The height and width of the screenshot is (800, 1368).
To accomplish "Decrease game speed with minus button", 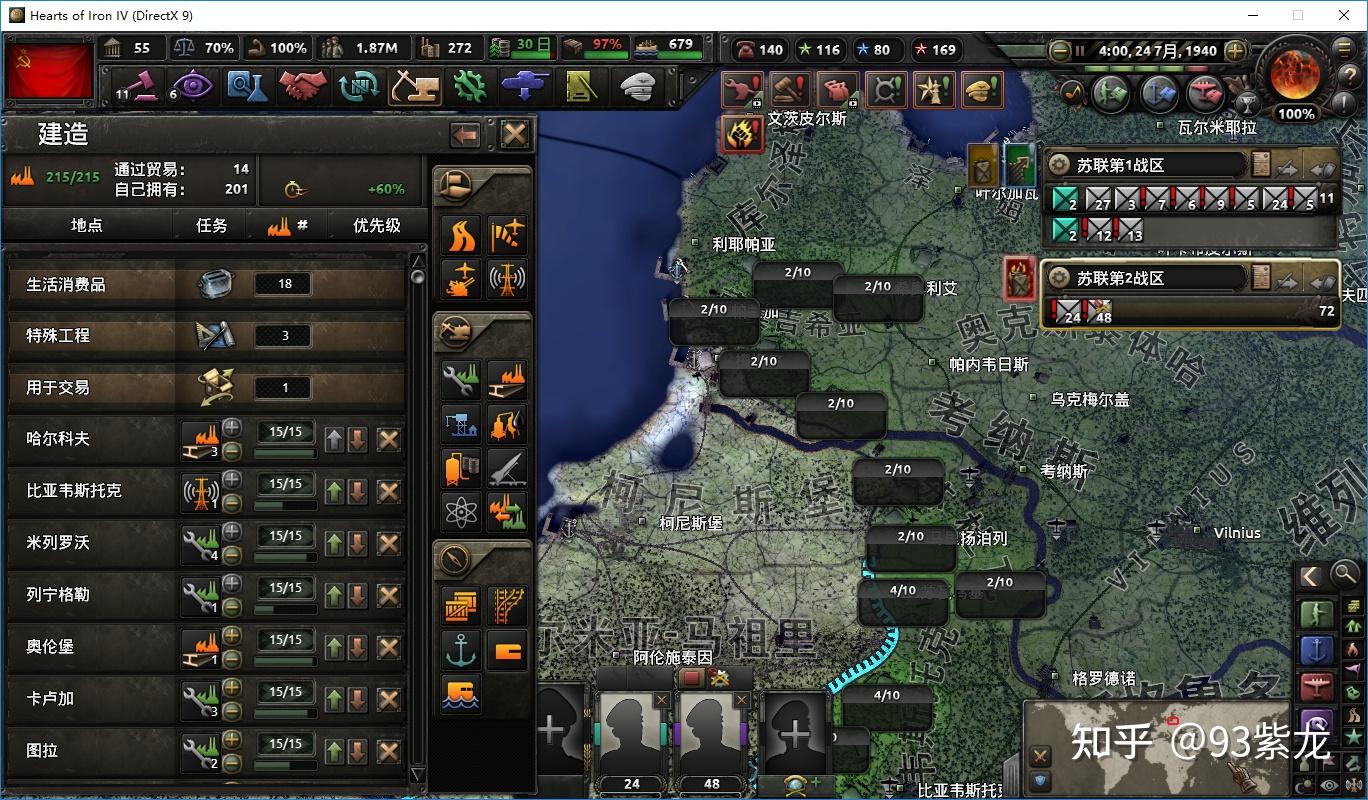I will pyautogui.click(x=1060, y=50).
